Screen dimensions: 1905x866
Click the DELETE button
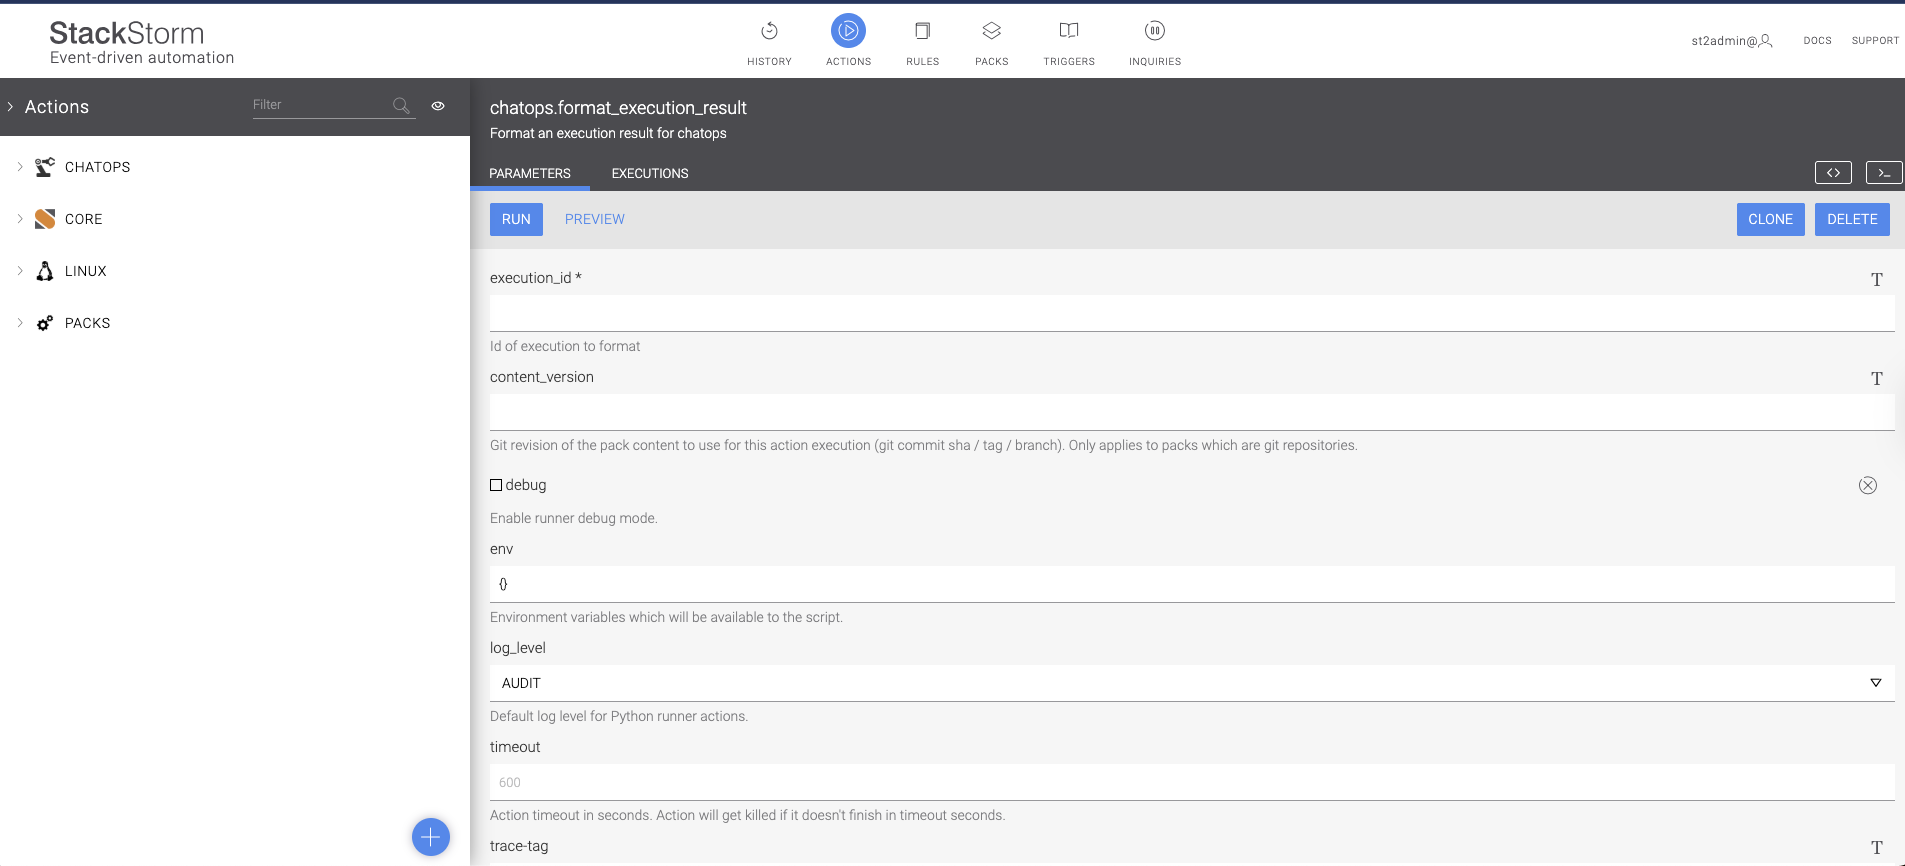tap(1852, 219)
